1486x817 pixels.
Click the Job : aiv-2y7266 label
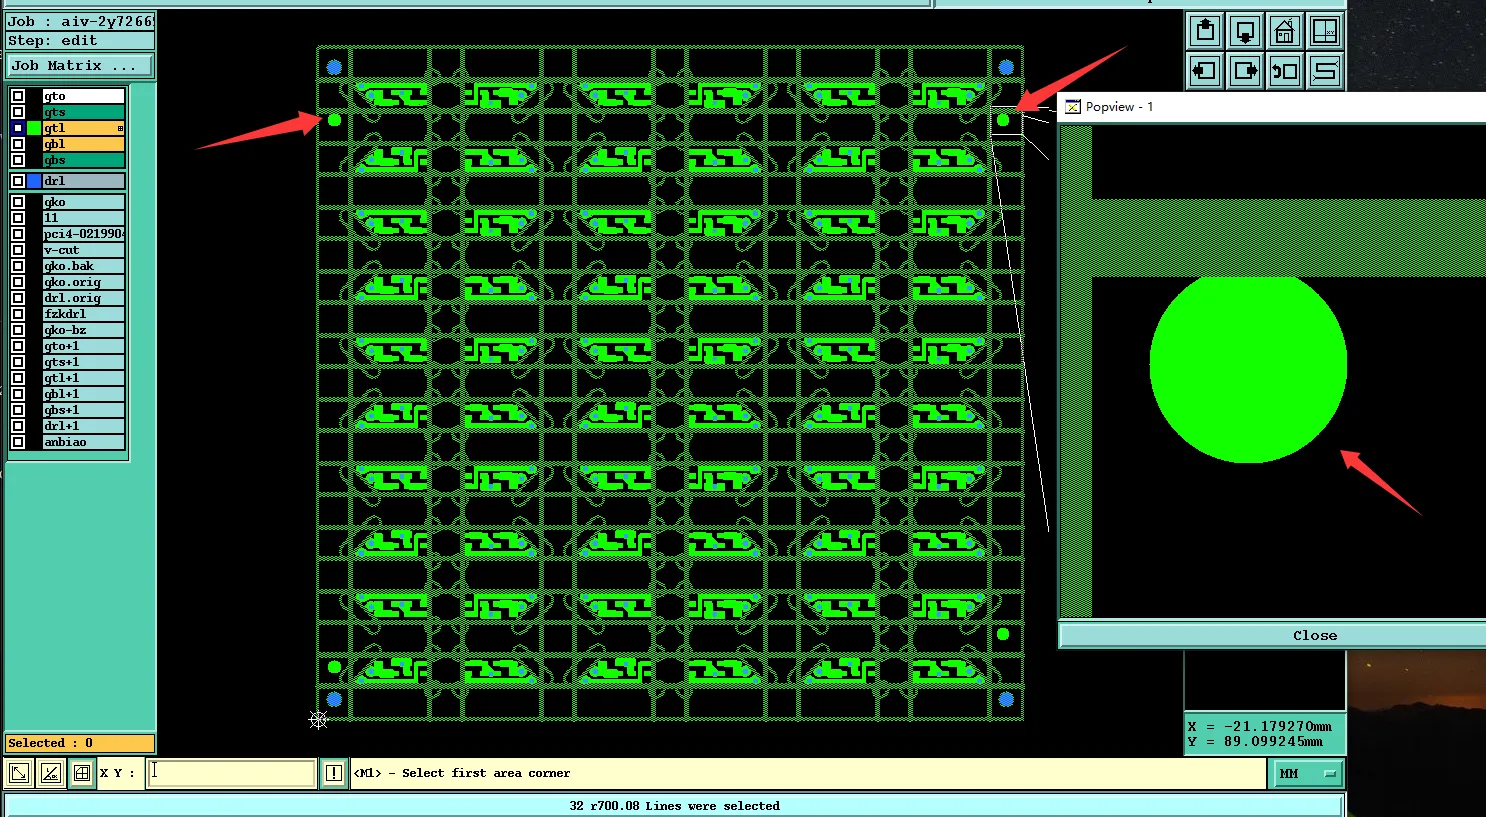[80, 21]
